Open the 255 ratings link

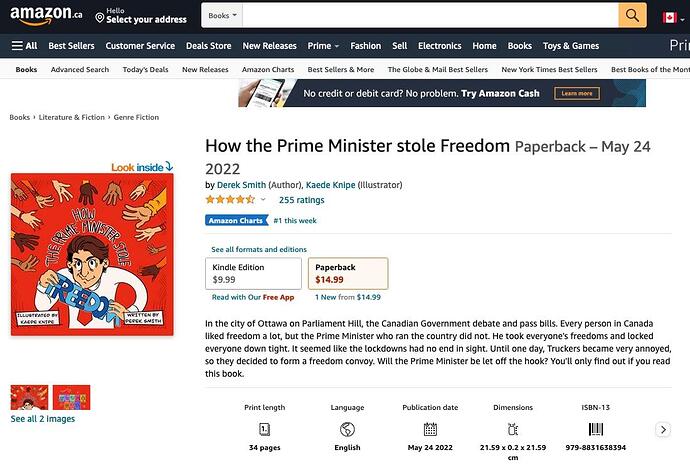tap(301, 200)
